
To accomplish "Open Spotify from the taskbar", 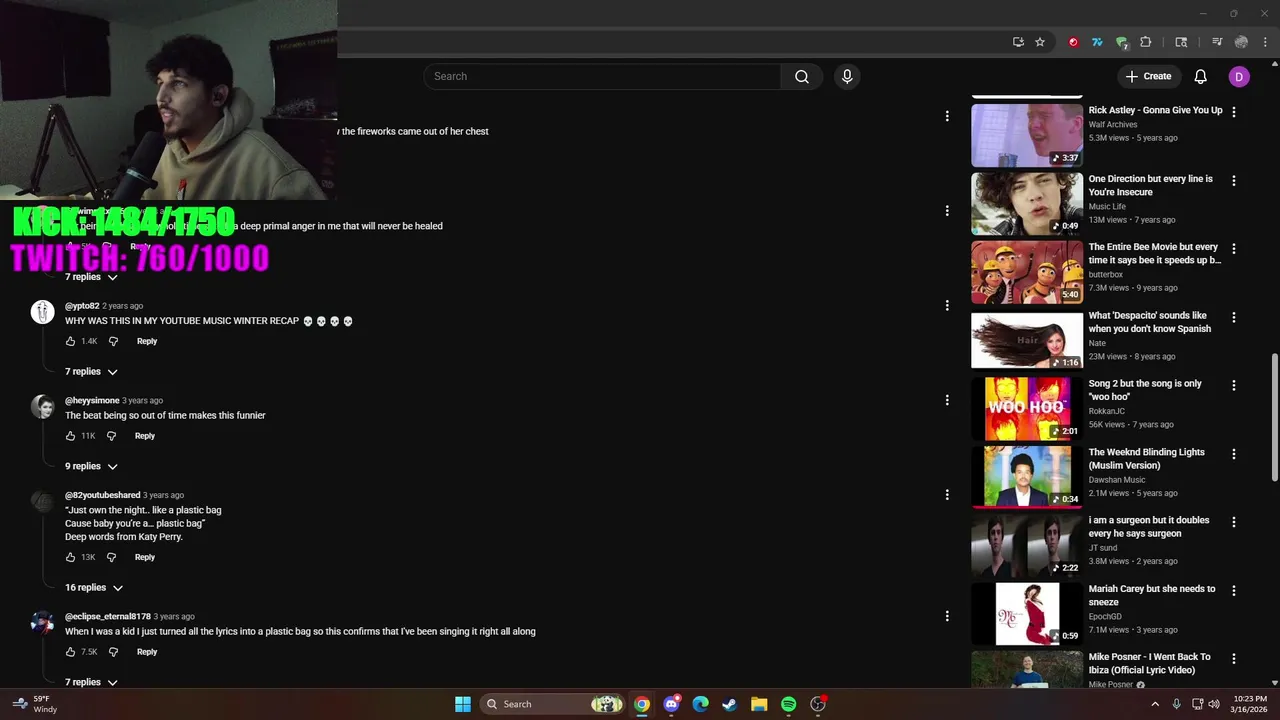I will [788, 704].
